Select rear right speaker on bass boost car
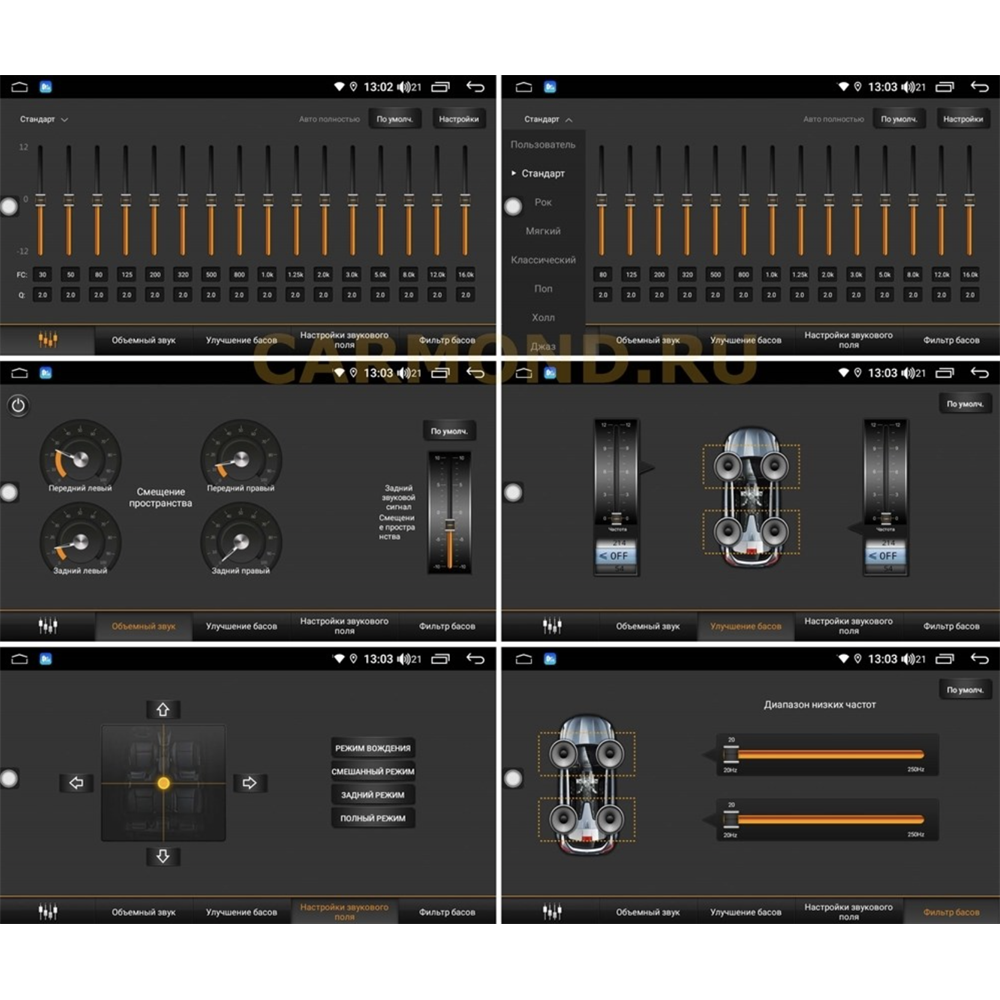Viewport: 1000px width, 1000px height. pos(774,531)
